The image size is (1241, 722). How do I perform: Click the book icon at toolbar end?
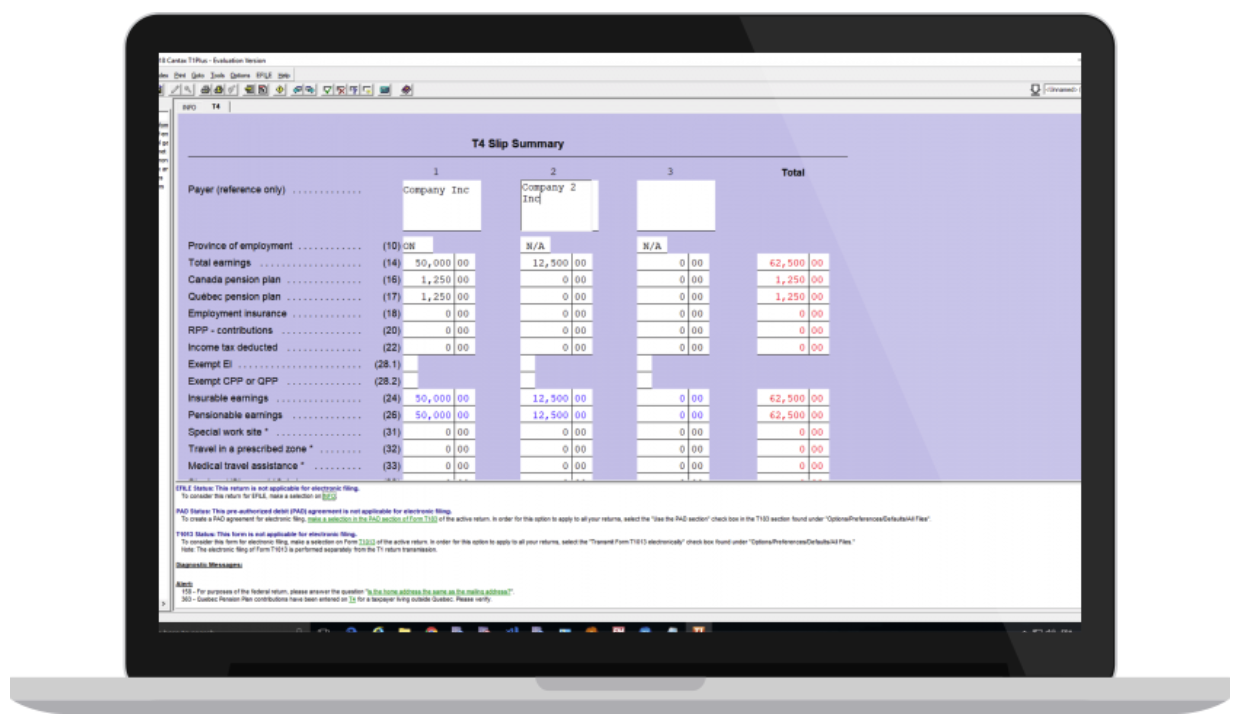tap(406, 90)
